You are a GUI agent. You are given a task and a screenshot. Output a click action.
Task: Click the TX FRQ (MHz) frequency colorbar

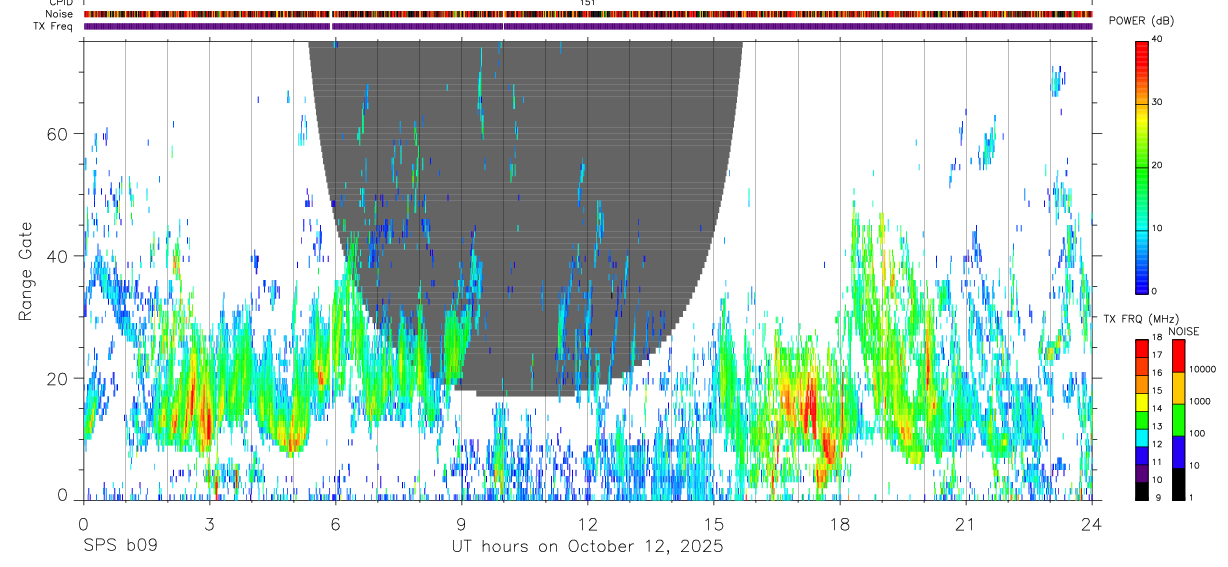click(x=1141, y=420)
